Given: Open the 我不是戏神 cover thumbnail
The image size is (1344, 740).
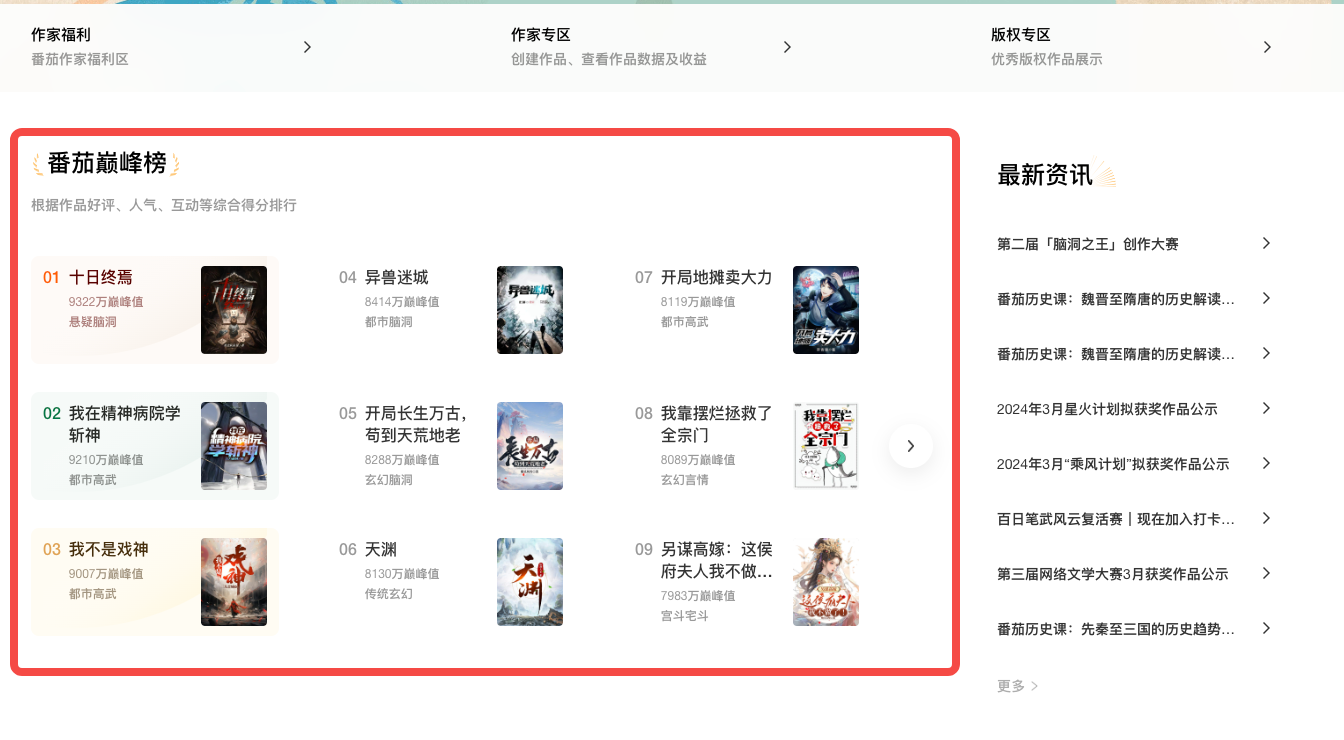Looking at the screenshot, I should point(233,582).
